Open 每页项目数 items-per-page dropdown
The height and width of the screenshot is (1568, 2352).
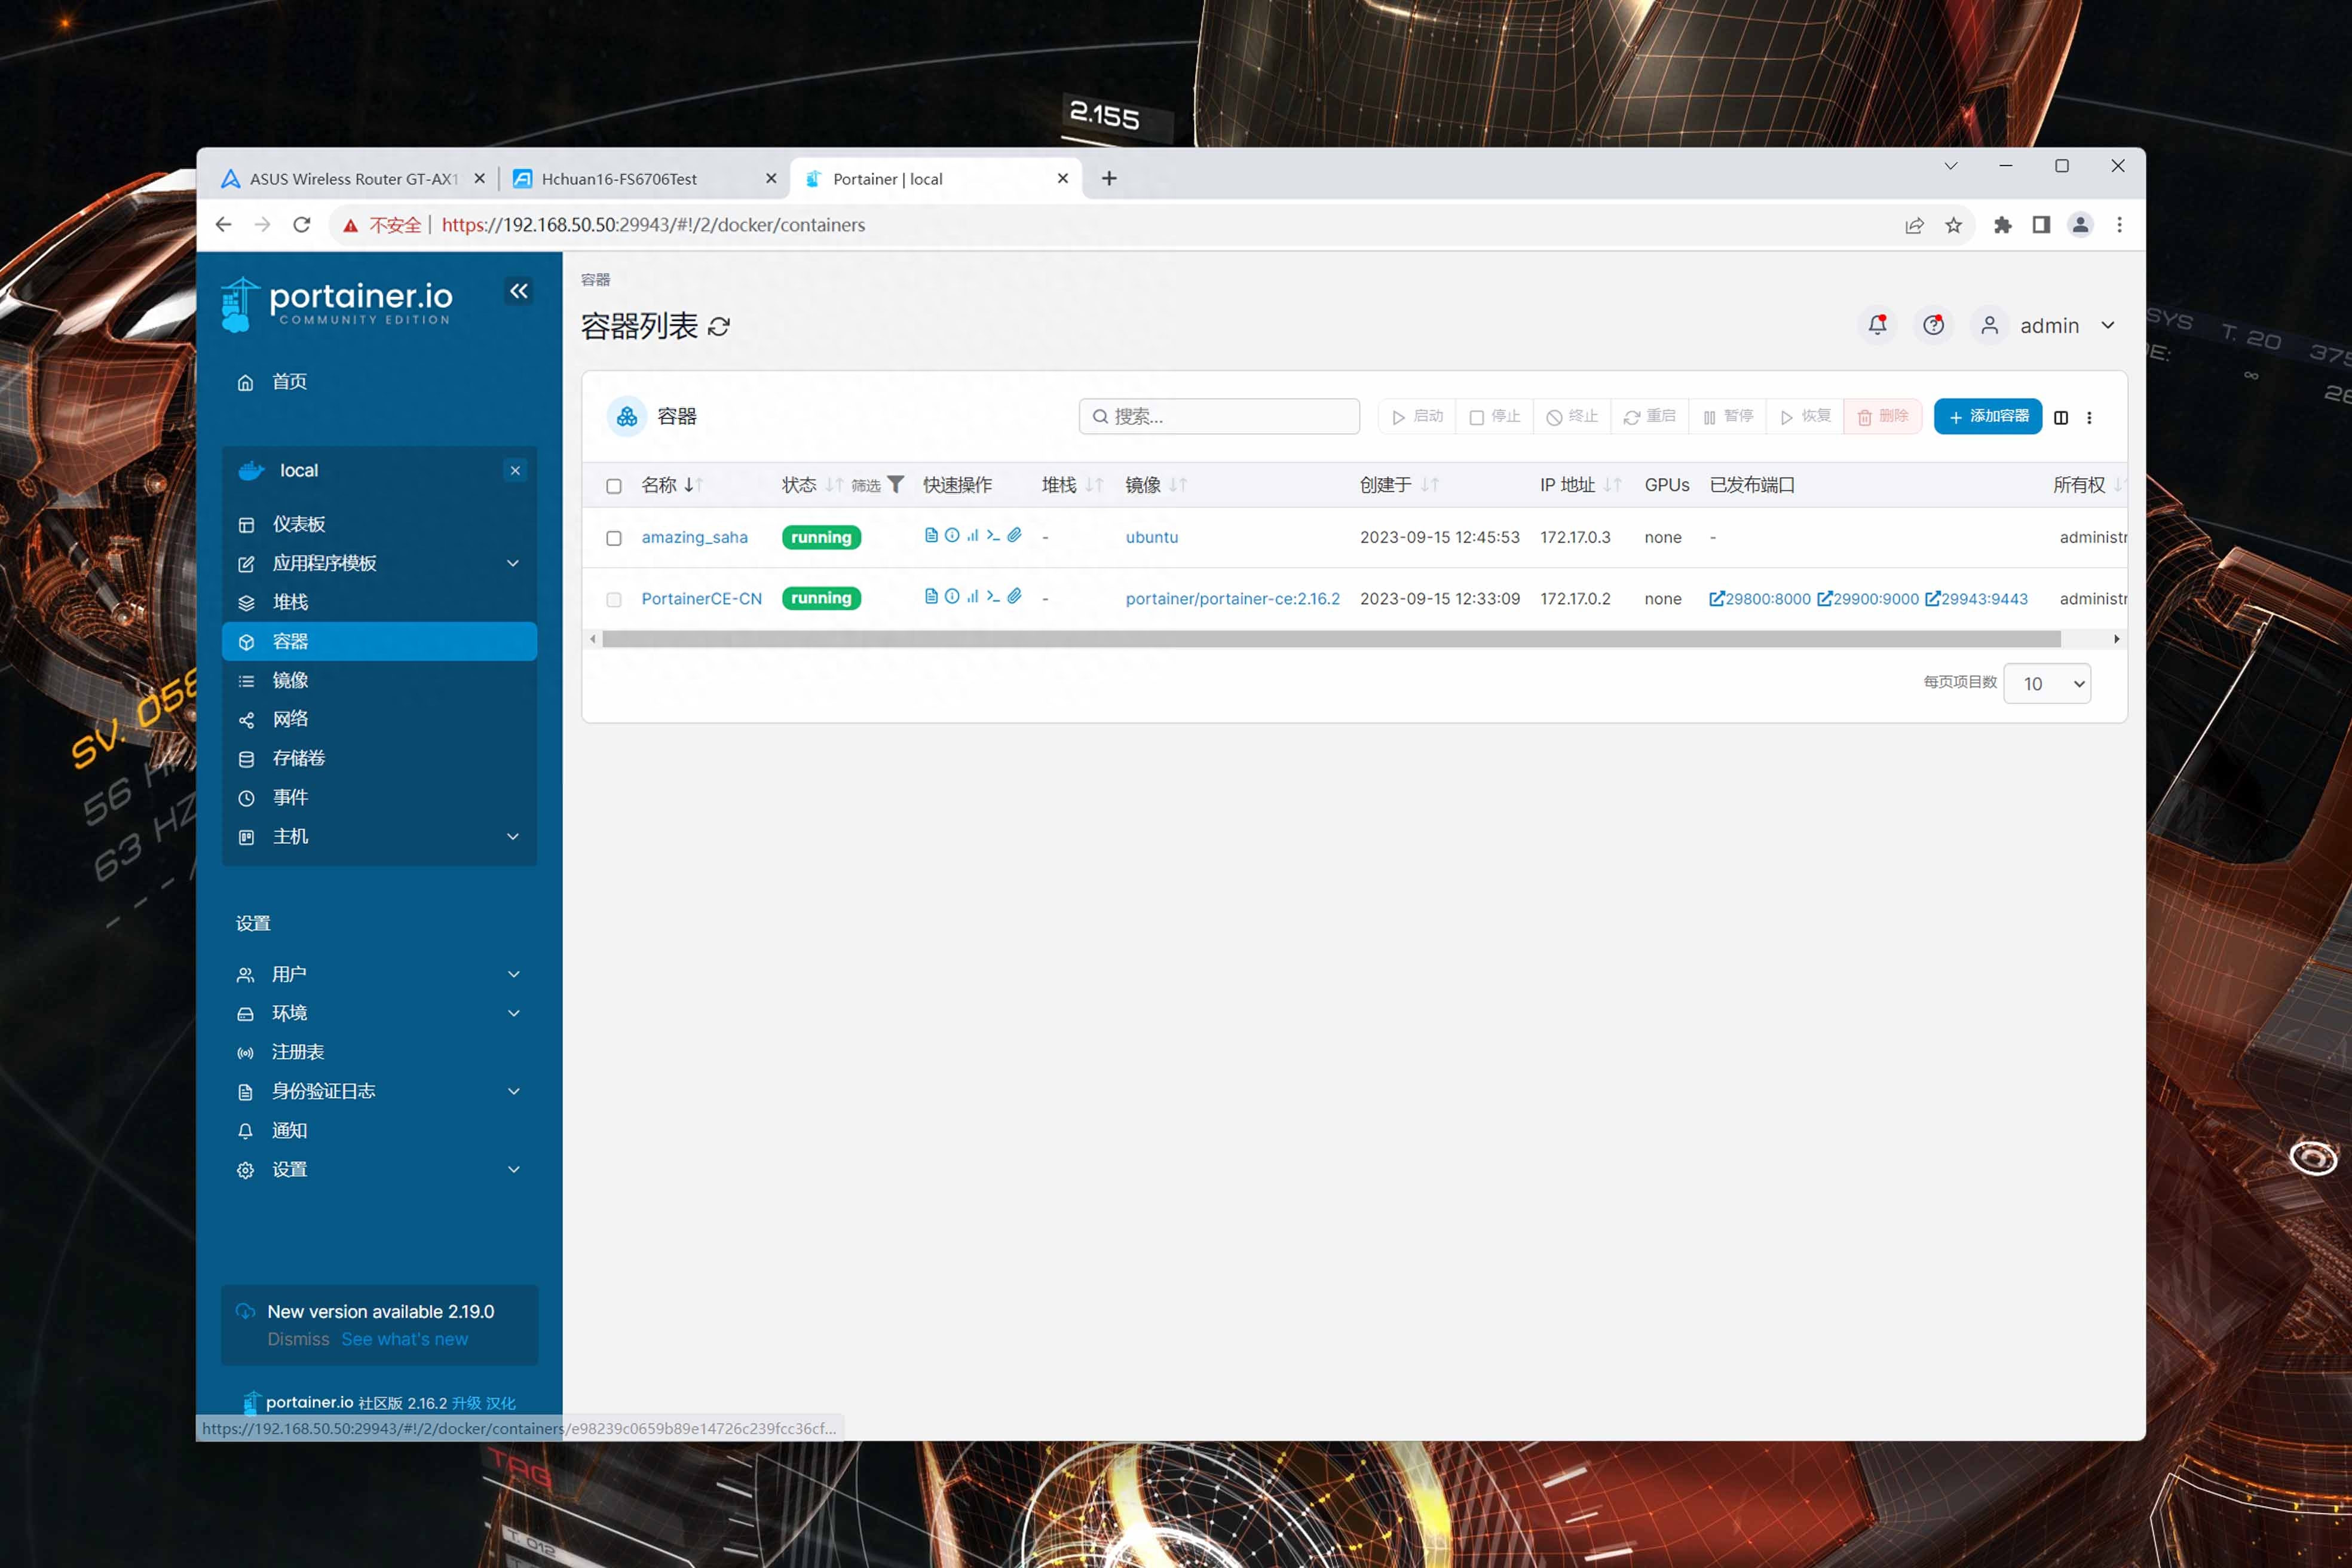2046,683
